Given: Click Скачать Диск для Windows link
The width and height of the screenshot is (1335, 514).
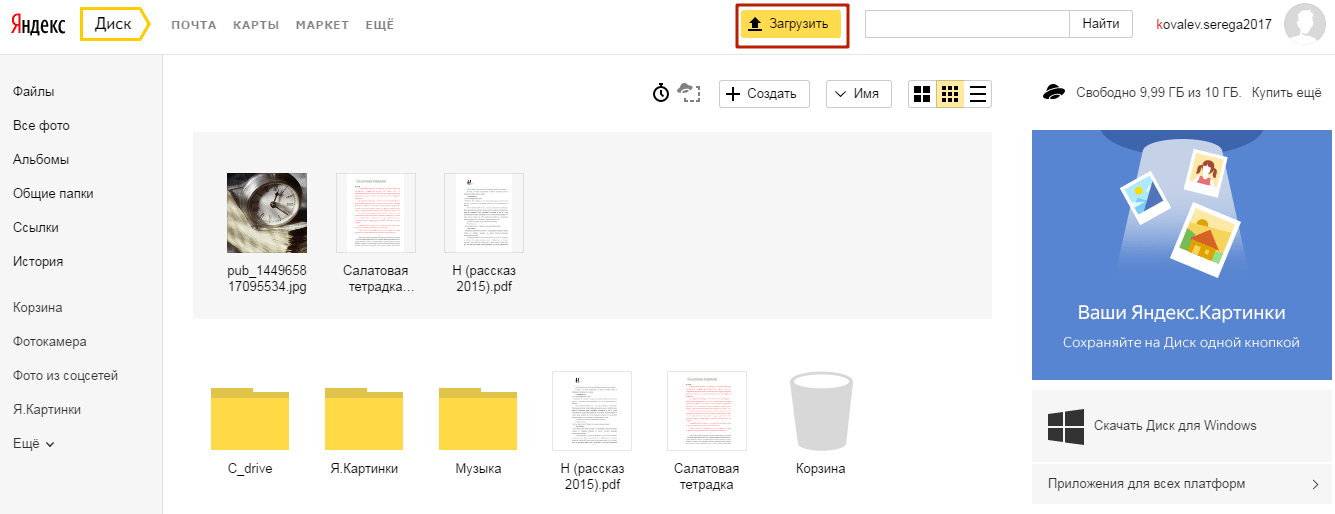Looking at the screenshot, I should [1175, 425].
